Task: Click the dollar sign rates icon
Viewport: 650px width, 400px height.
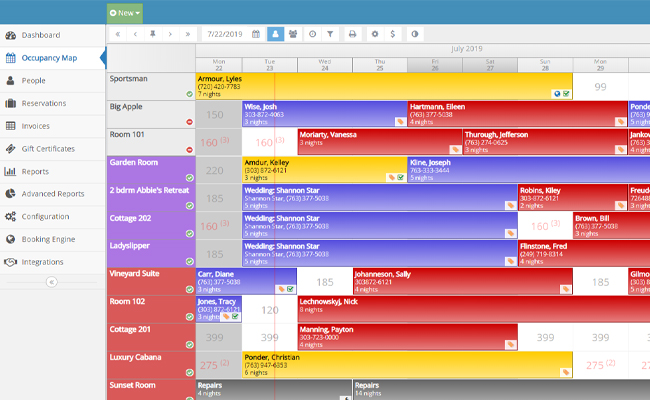Action: pos(392,34)
